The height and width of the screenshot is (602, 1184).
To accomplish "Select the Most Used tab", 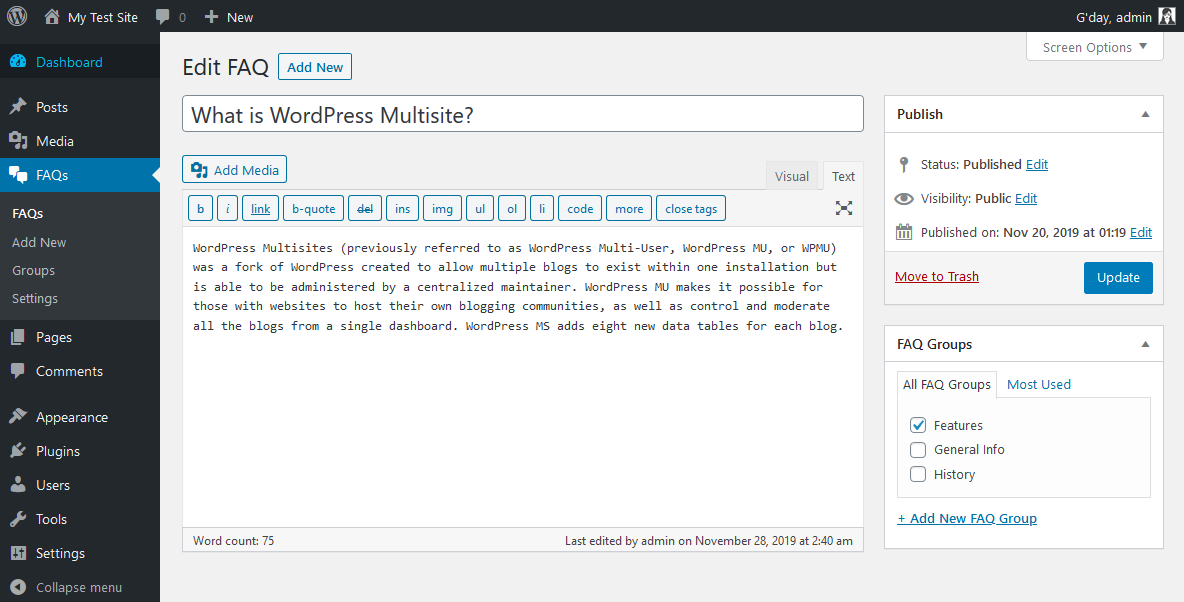I will point(1039,384).
